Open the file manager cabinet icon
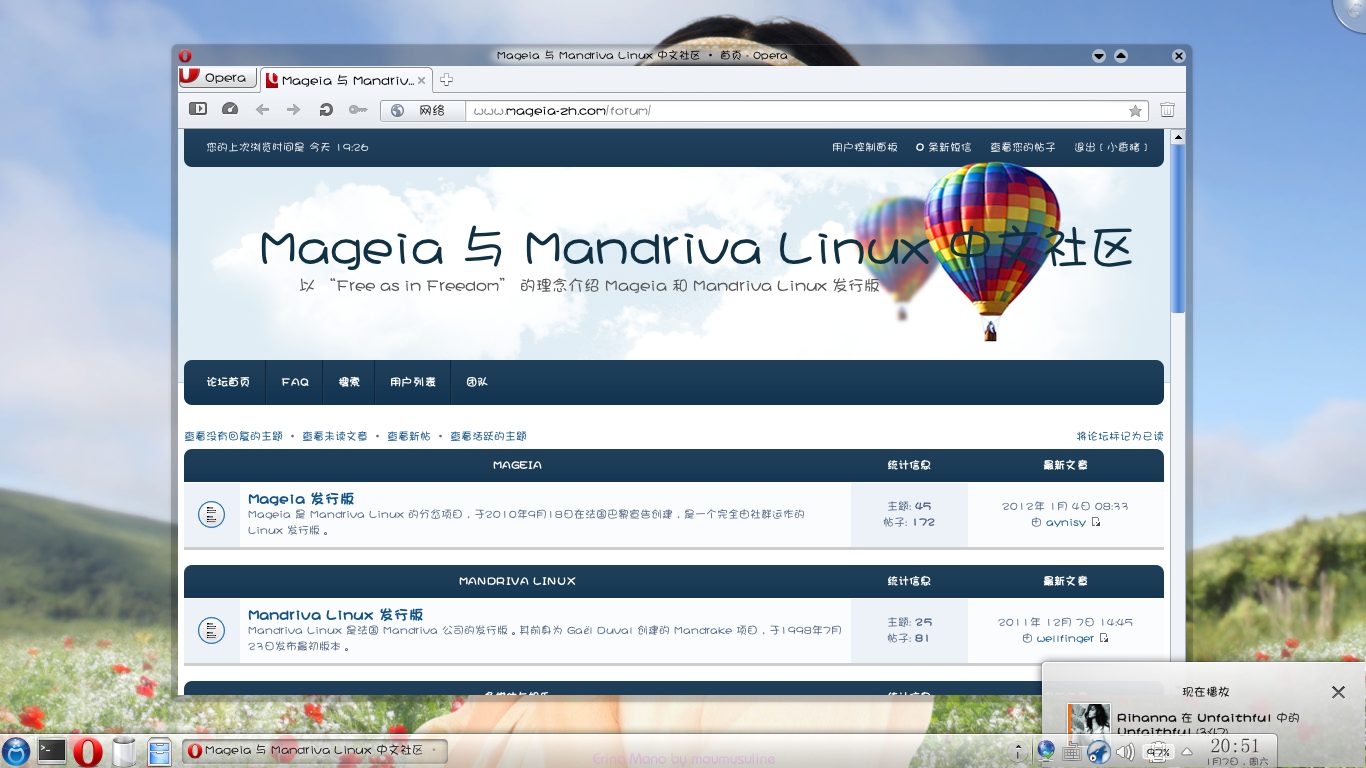The height and width of the screenshot is (768, 1366). tap(159, 751)
